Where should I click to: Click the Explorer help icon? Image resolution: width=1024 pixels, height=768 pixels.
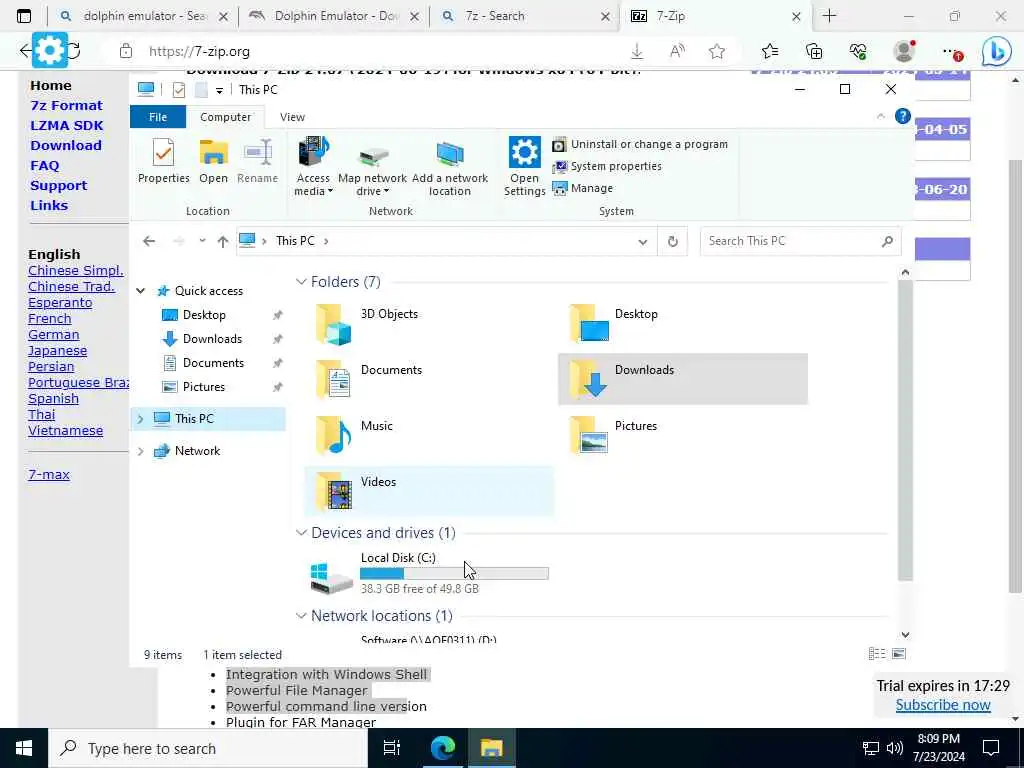pos(903,116)
